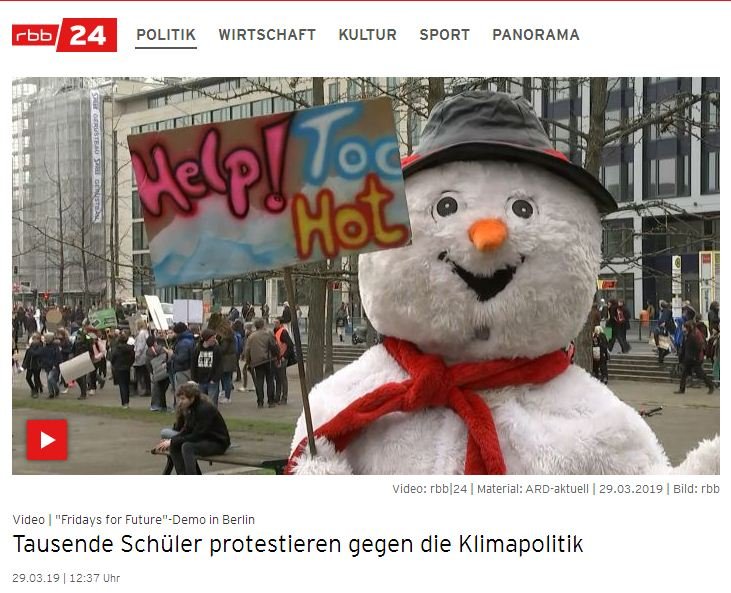Click the rbb24 logo

(x=64, y=35)
